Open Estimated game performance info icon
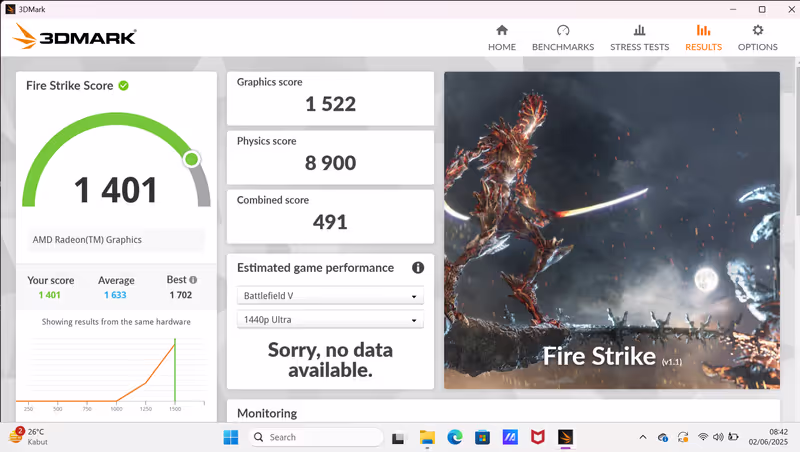 pyautogui.click(x=418, y=268)
